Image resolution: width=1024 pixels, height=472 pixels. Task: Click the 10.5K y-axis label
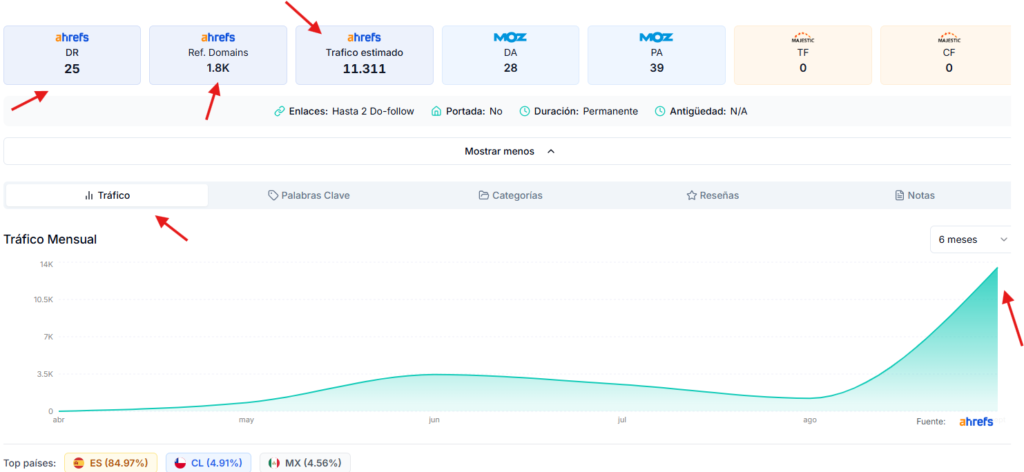coord(43,299)
